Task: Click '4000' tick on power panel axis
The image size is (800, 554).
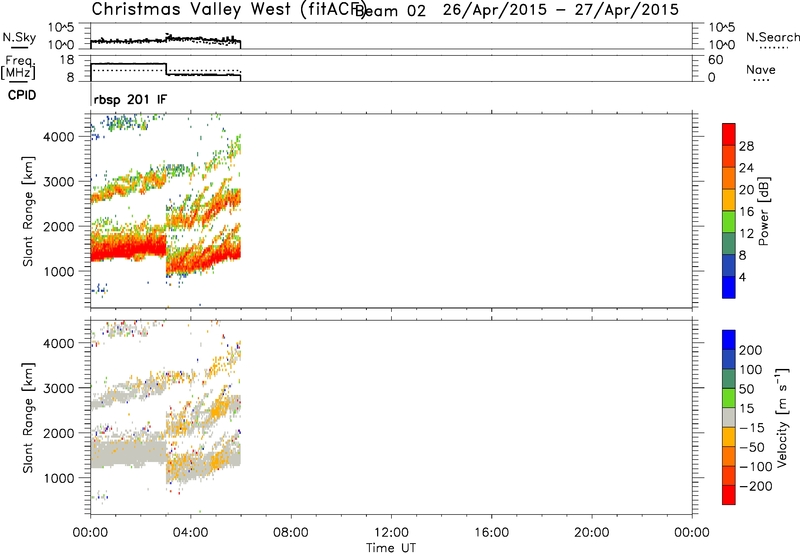Action: click(x=59, y=137)
